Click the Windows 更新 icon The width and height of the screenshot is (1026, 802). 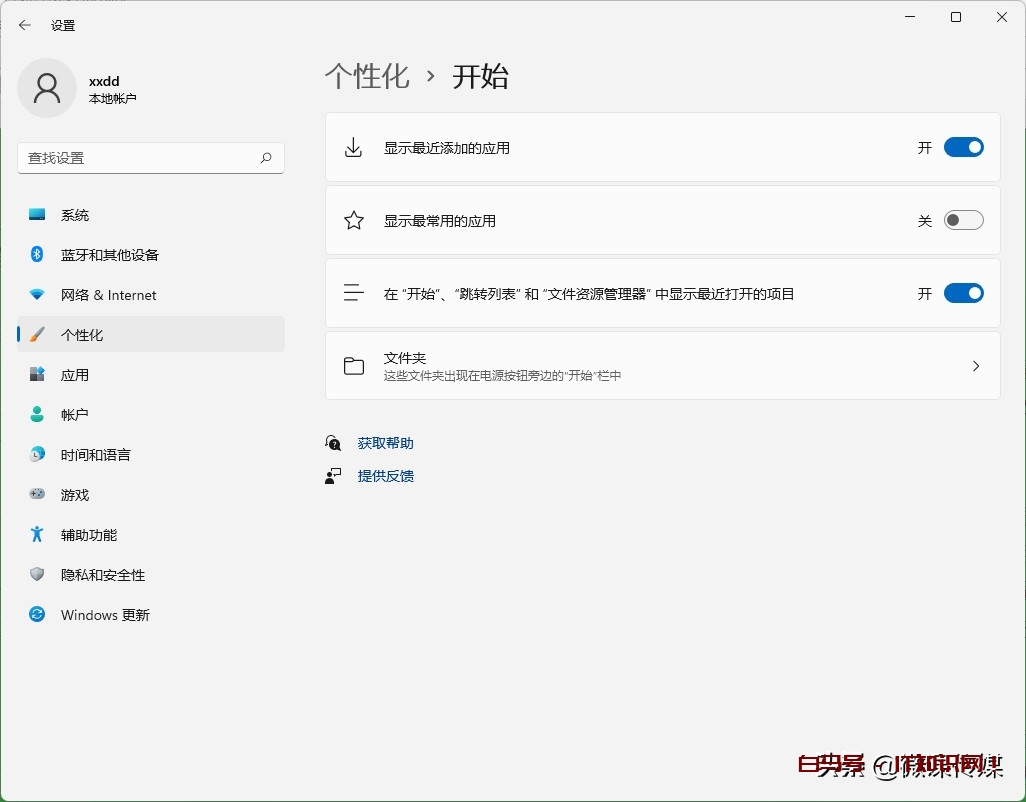tap(36, 614)
